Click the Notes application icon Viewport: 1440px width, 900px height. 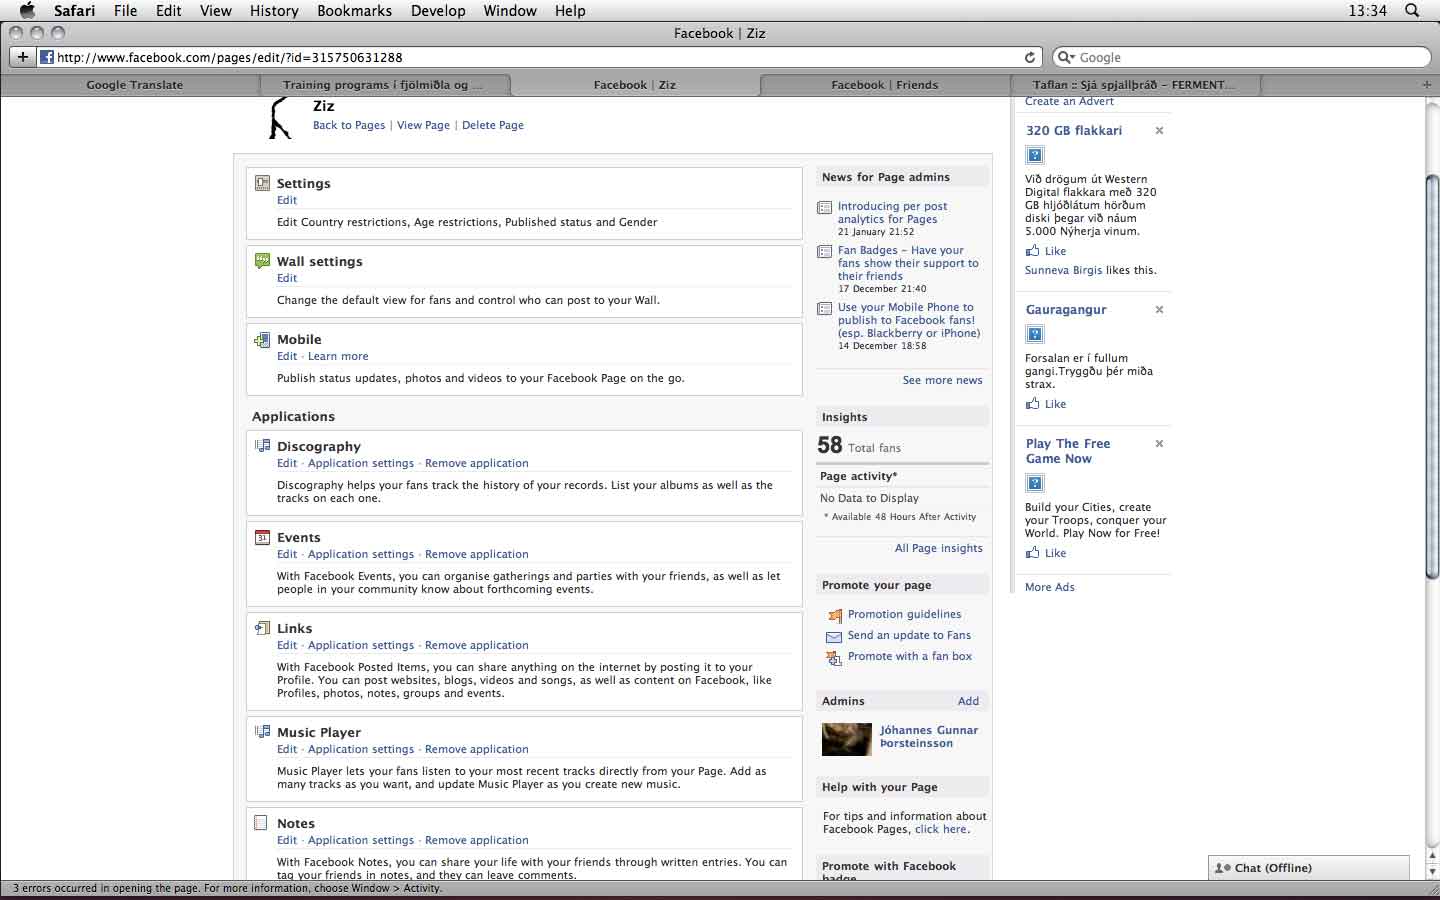point(261,823)
